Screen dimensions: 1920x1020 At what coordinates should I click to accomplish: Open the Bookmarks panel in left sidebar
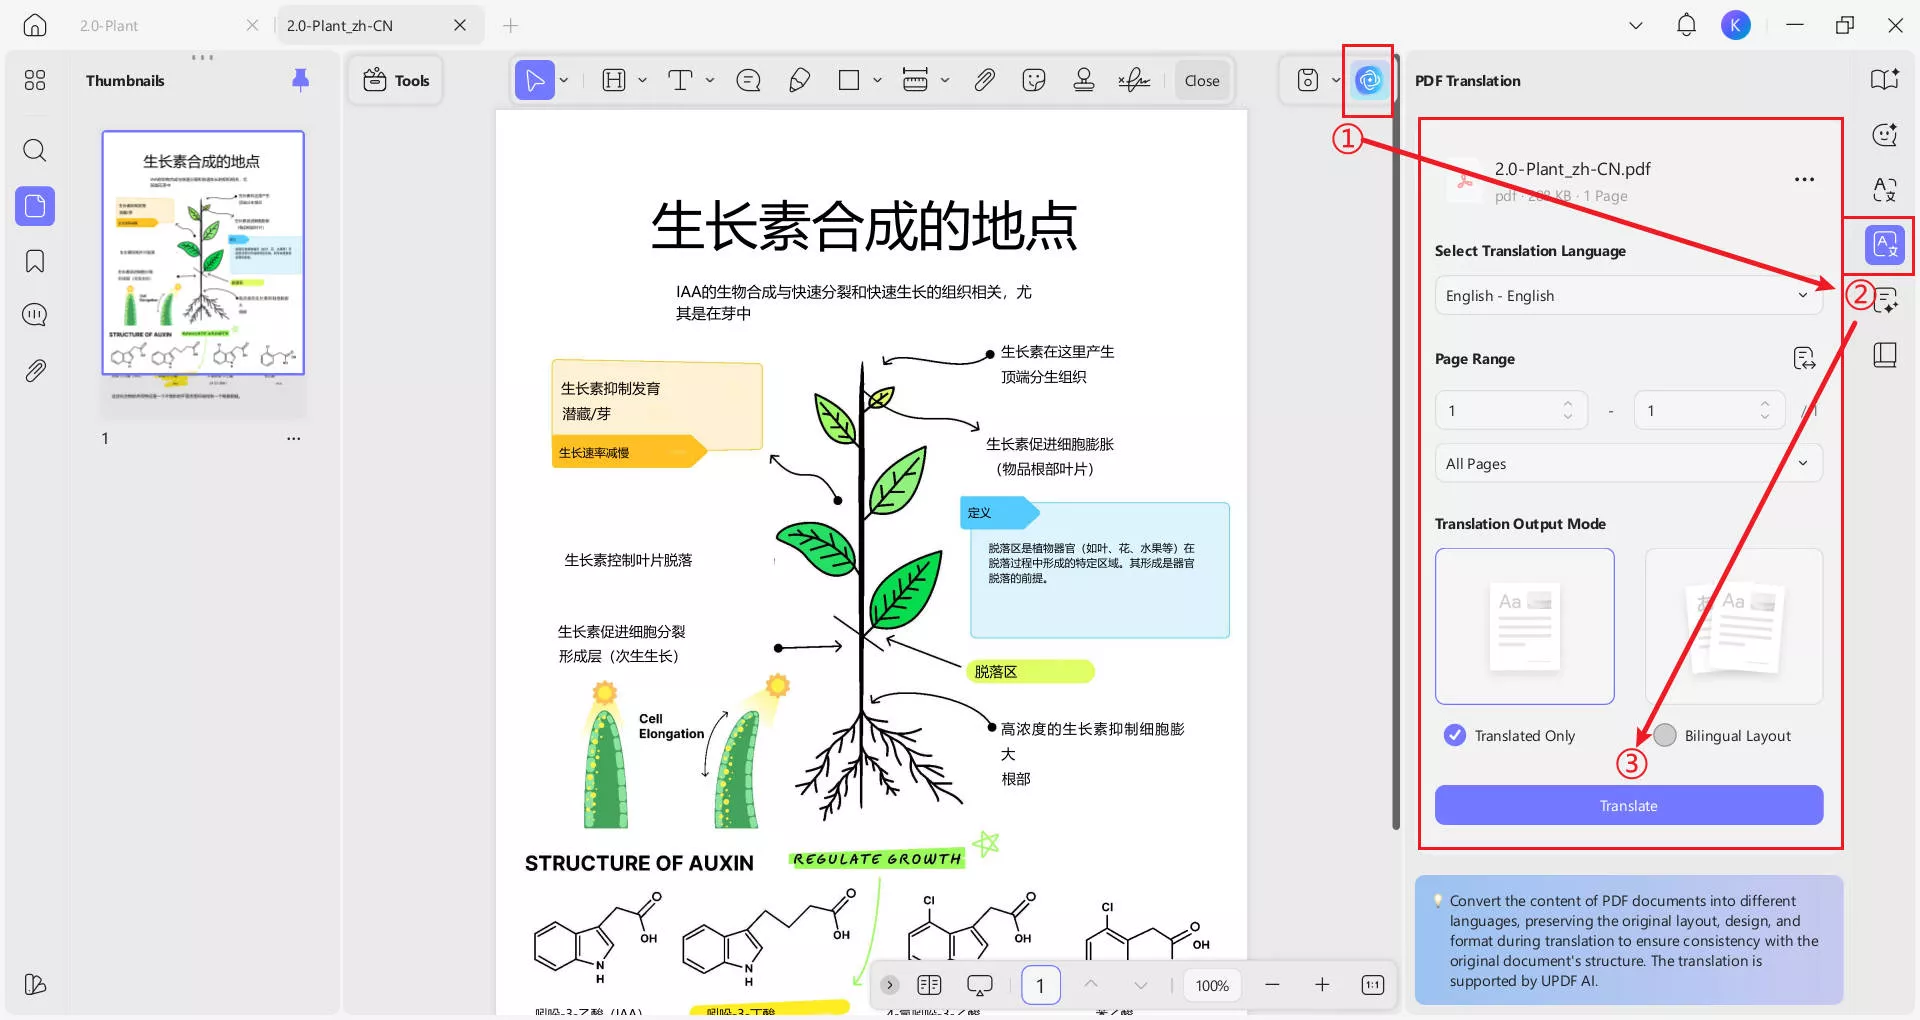35,261
